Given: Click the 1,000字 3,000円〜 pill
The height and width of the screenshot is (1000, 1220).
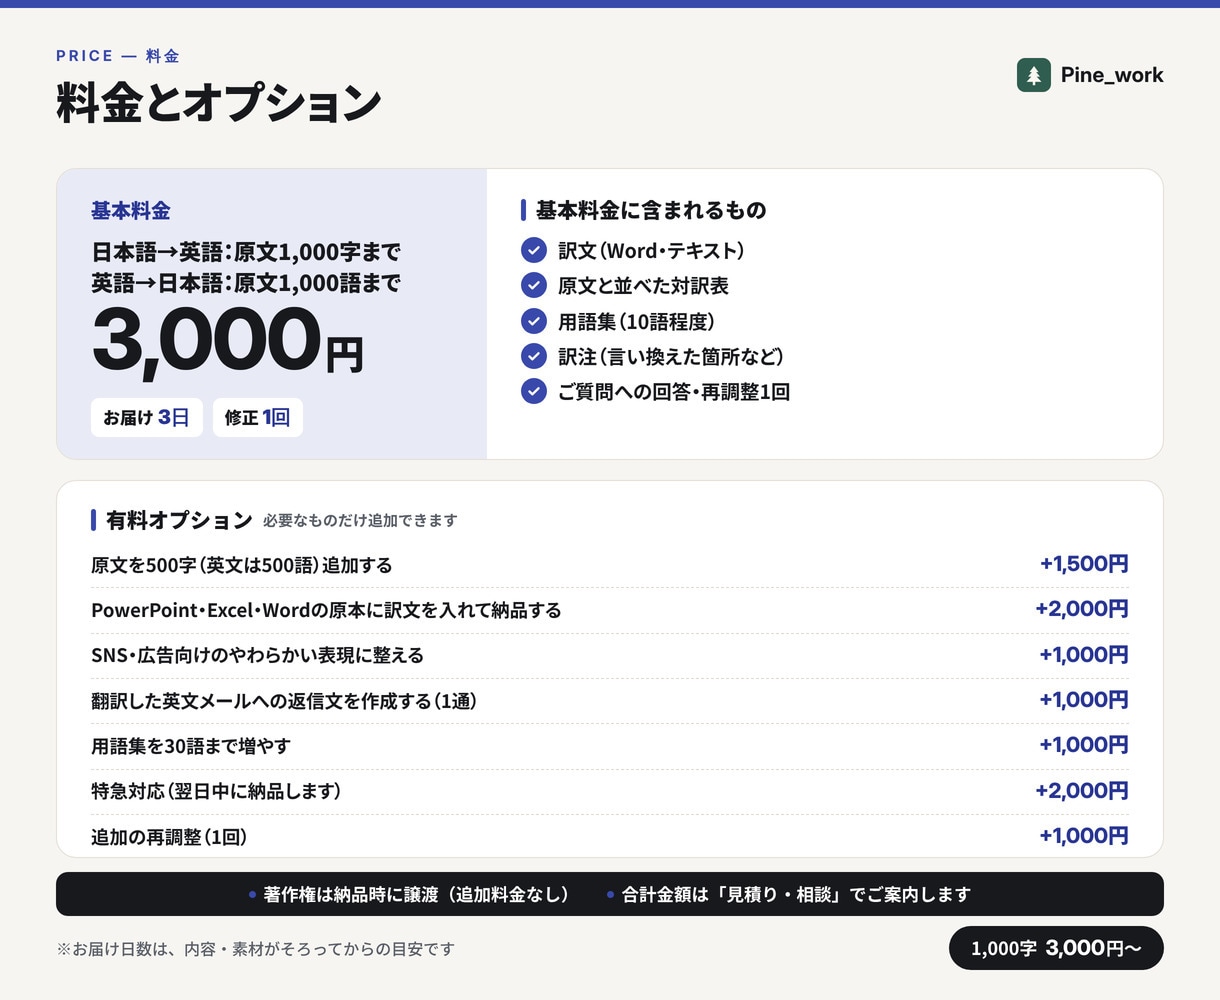Looking at the screenshot, I should click(x=1056, y=948).
